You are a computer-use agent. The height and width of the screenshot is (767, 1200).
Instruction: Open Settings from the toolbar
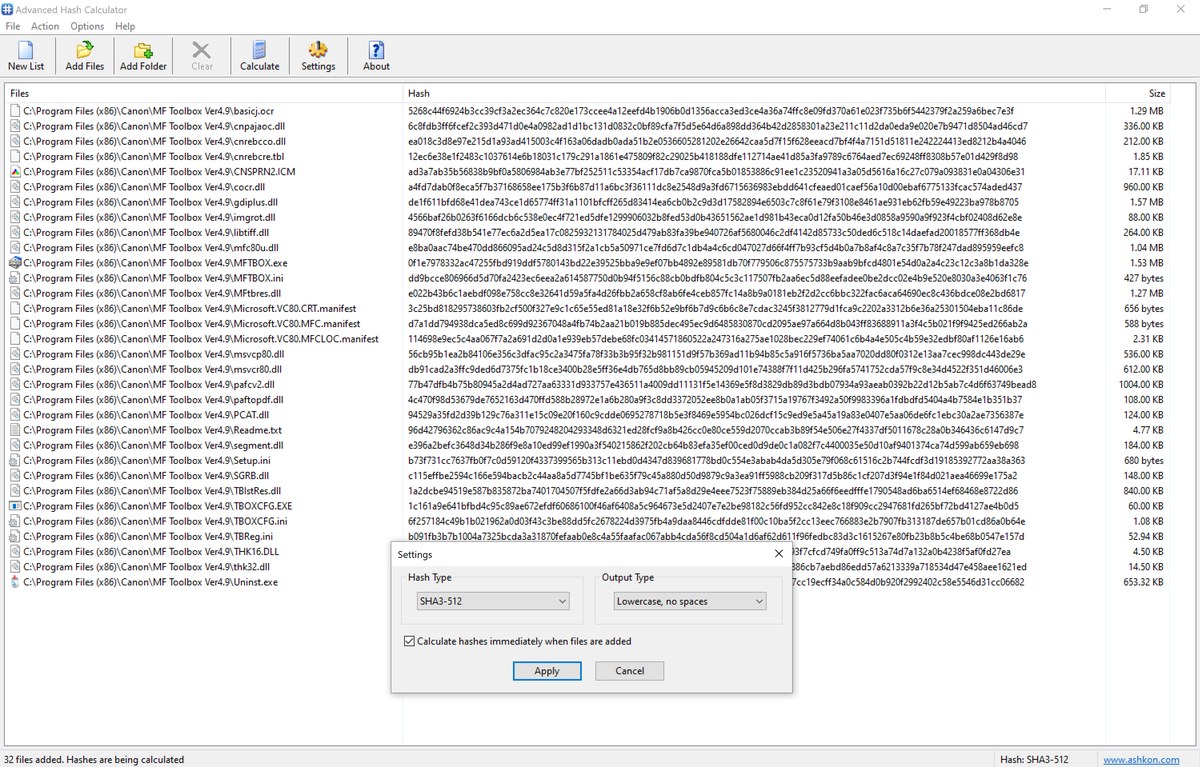(x=318, y=56)
